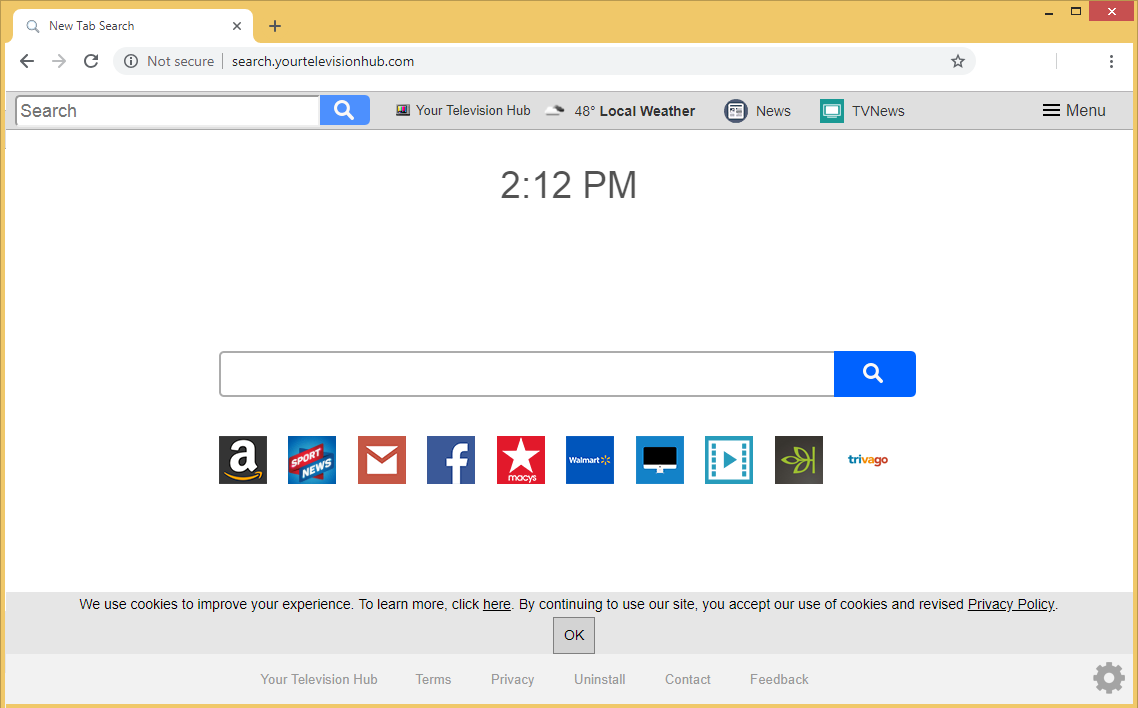Click the blue video play tile

[729, 460]
